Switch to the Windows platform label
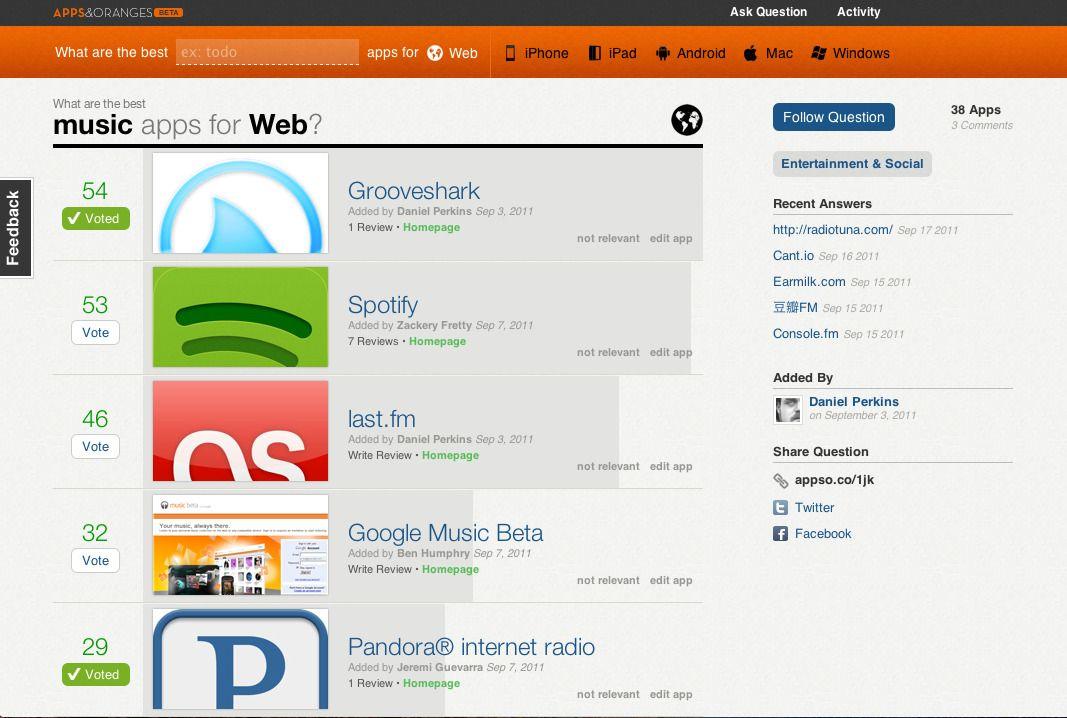Viewport: 1067px width, 718px height. [861, 53]
